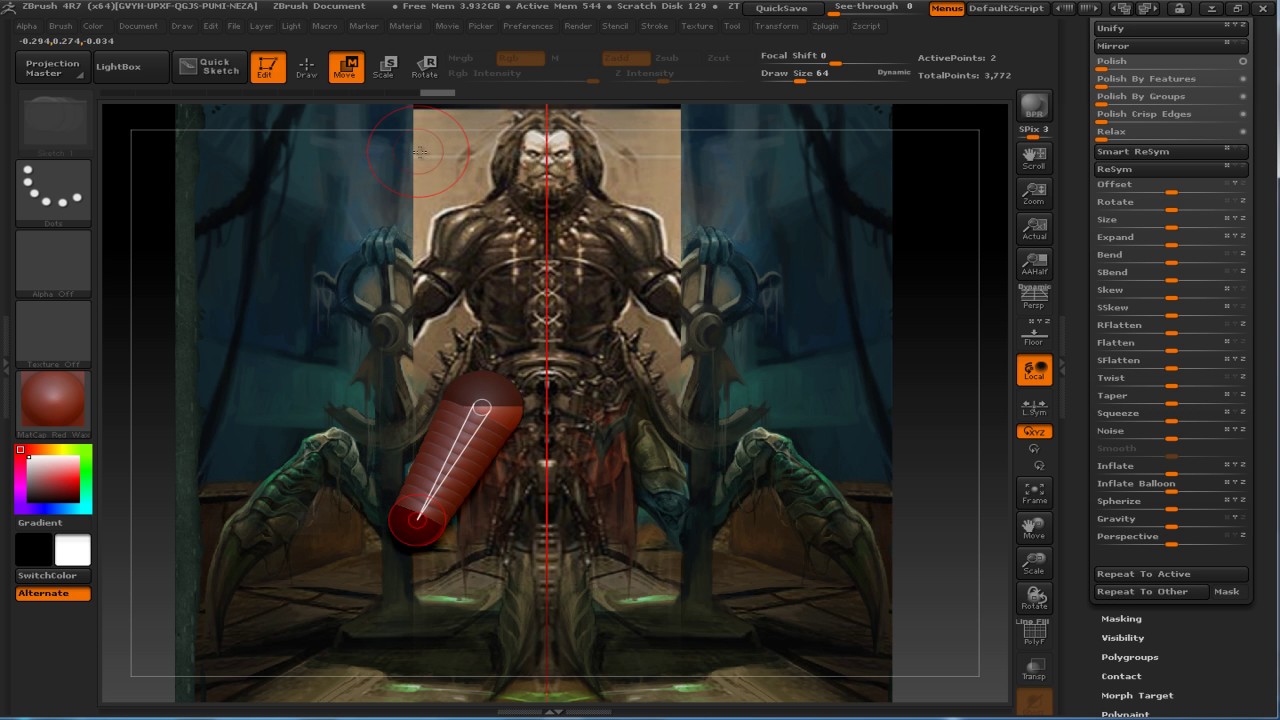
Task: Set Actual size view
Action: click(x=1034, y=228)
